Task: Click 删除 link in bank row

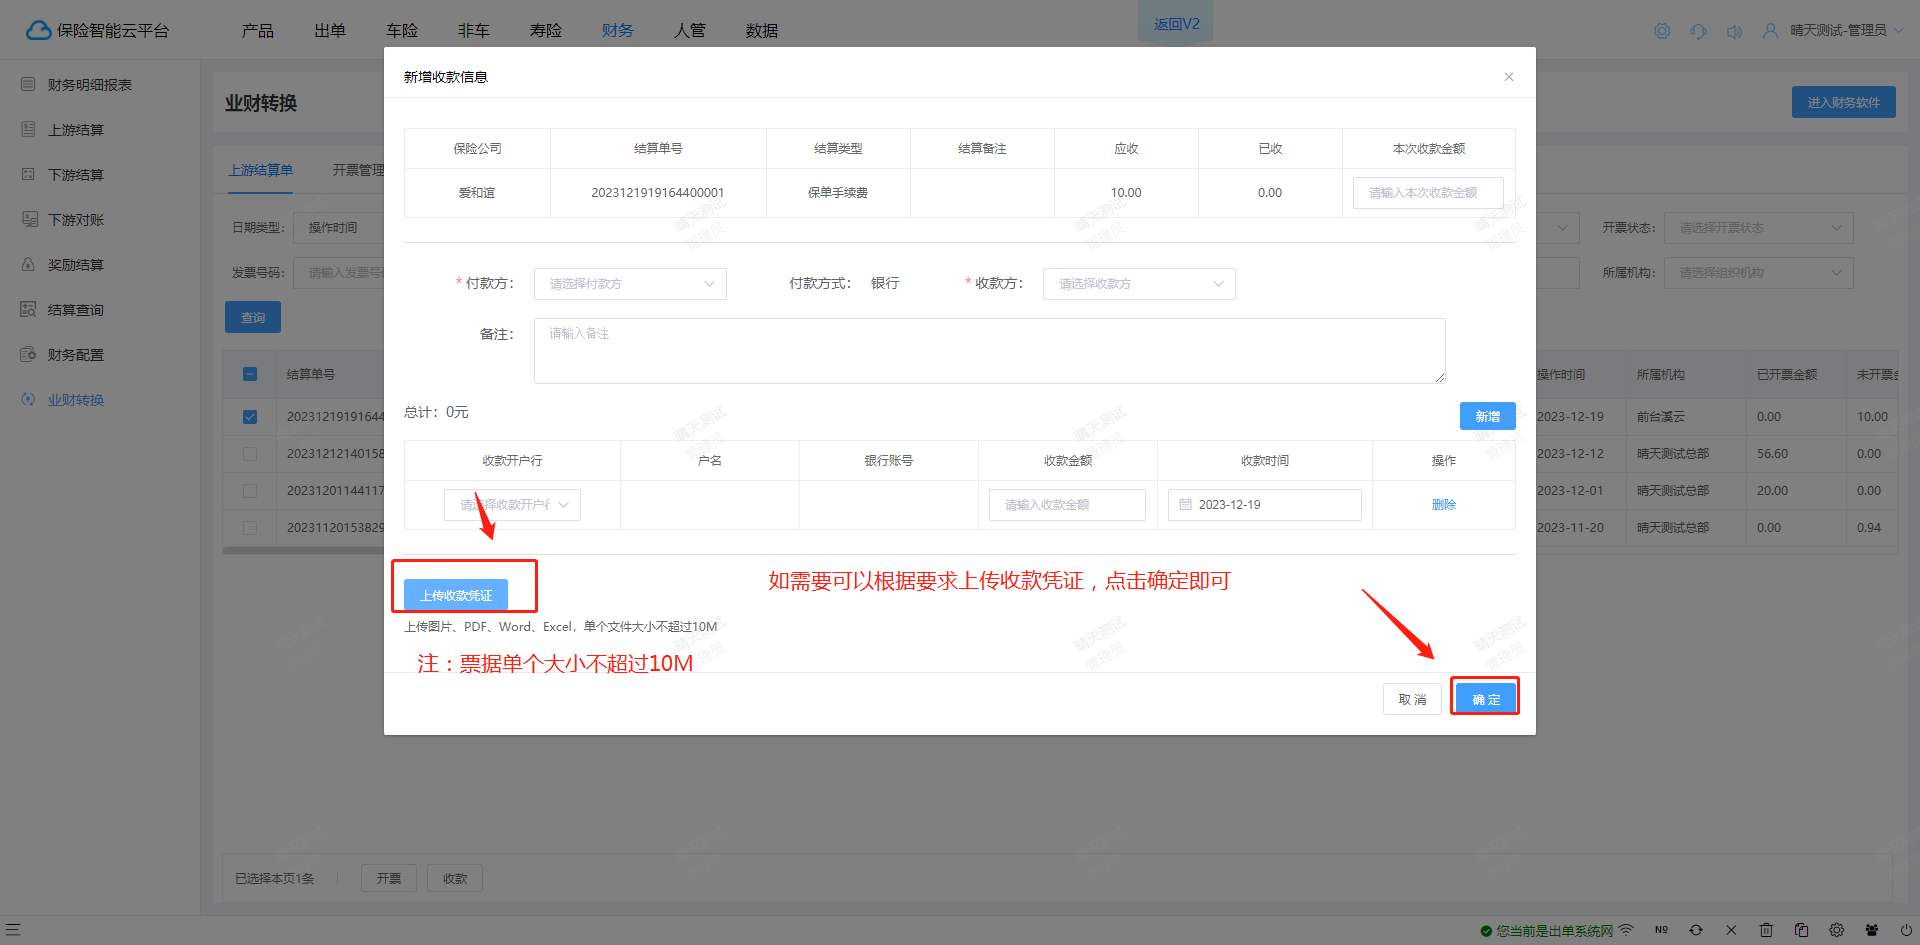Action: click(x=1444, y=505)
